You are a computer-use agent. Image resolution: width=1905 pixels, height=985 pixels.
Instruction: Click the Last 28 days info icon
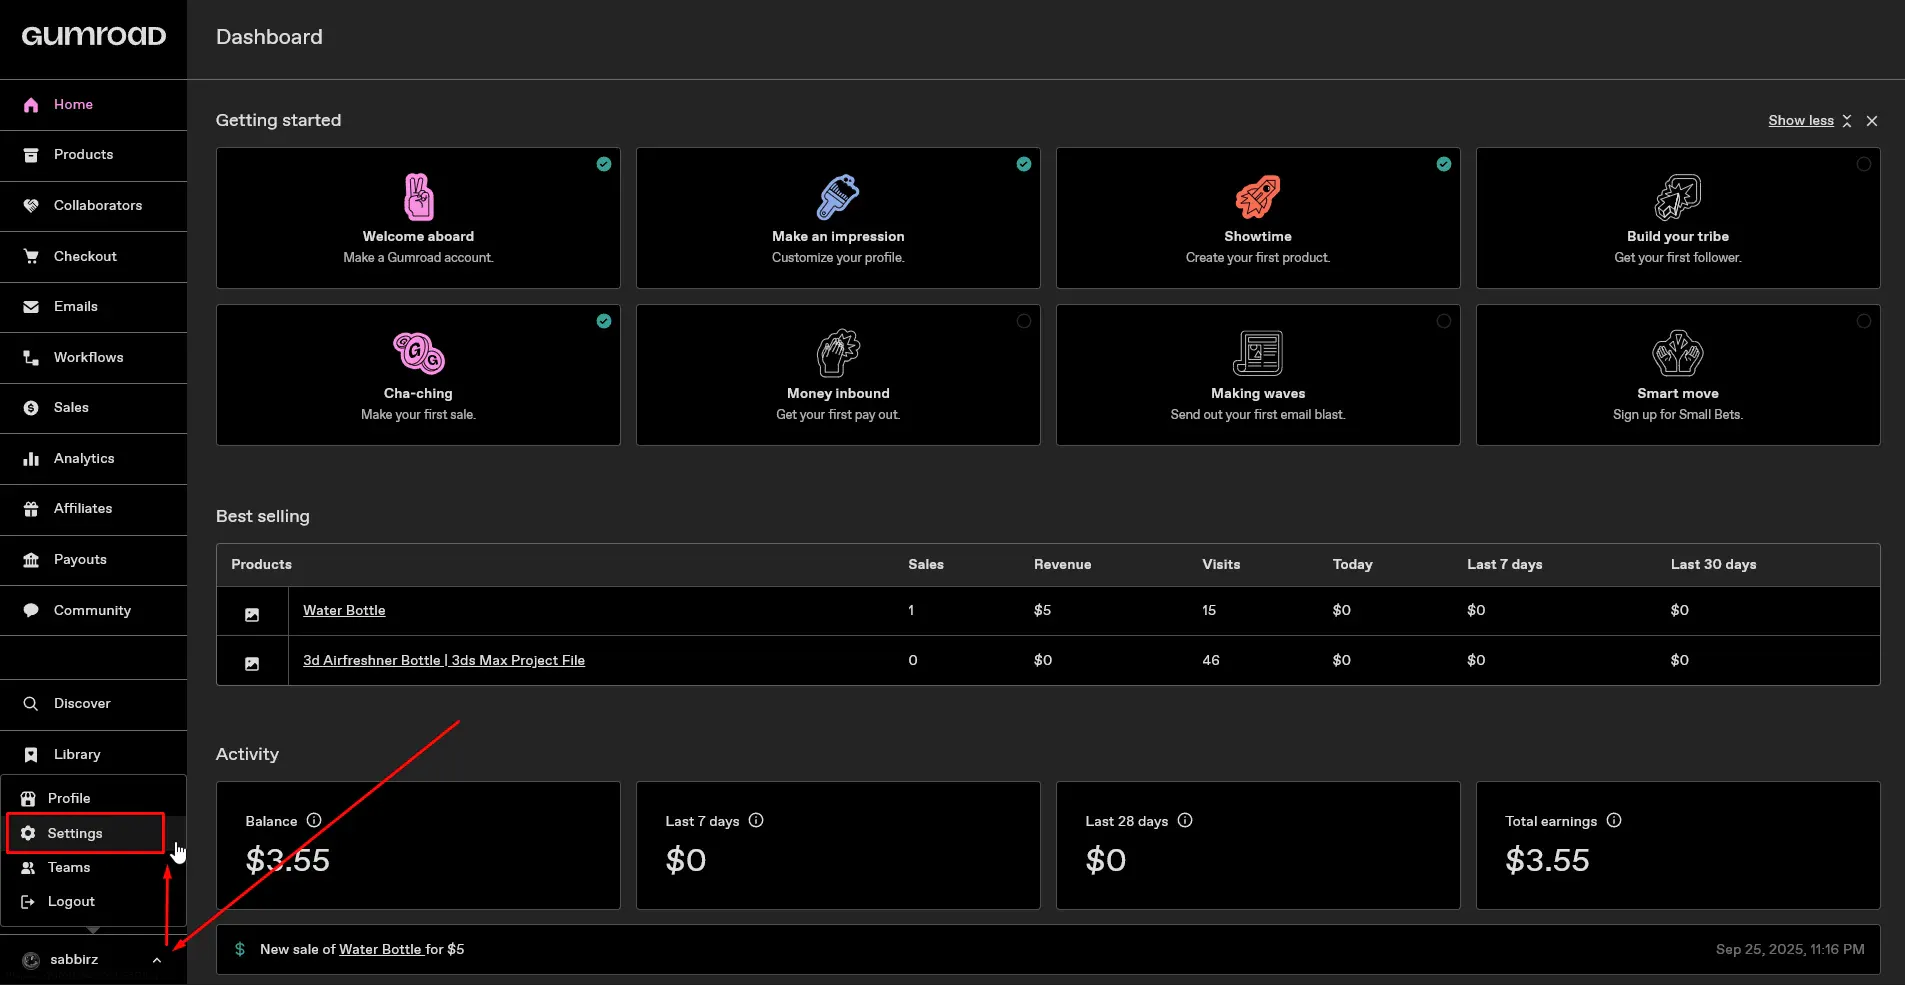point(1185,820)
